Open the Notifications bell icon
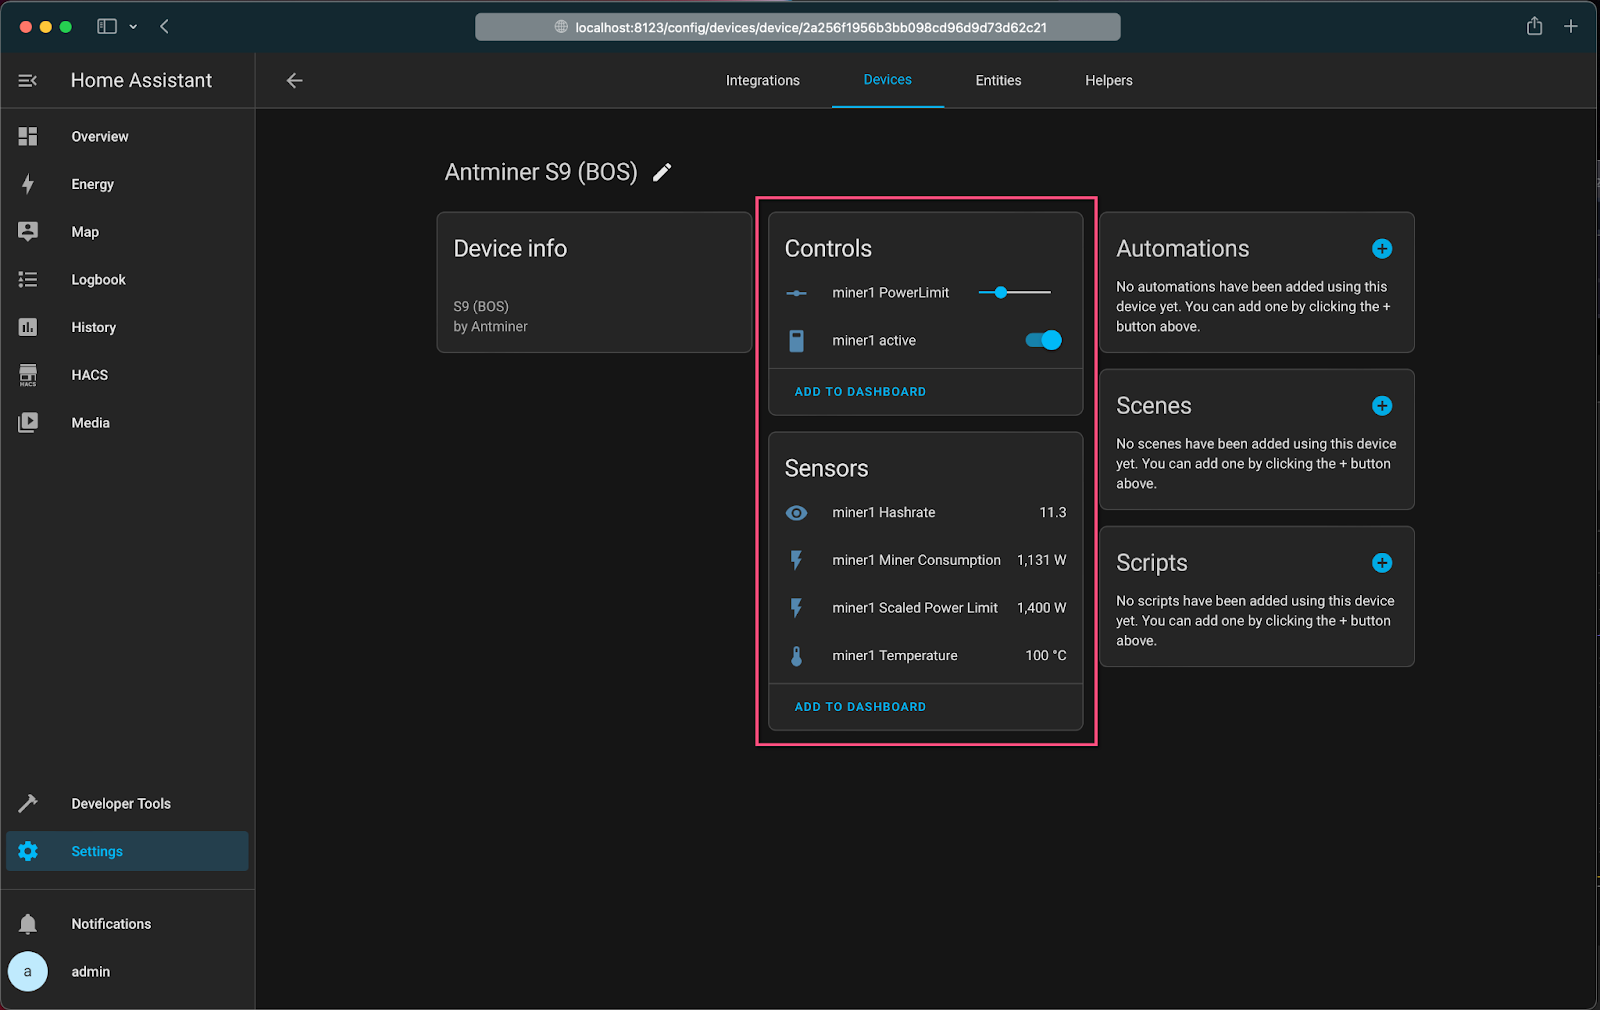Image resolution: width=1600 pixels, height=1010 pixels. point(28,923)
